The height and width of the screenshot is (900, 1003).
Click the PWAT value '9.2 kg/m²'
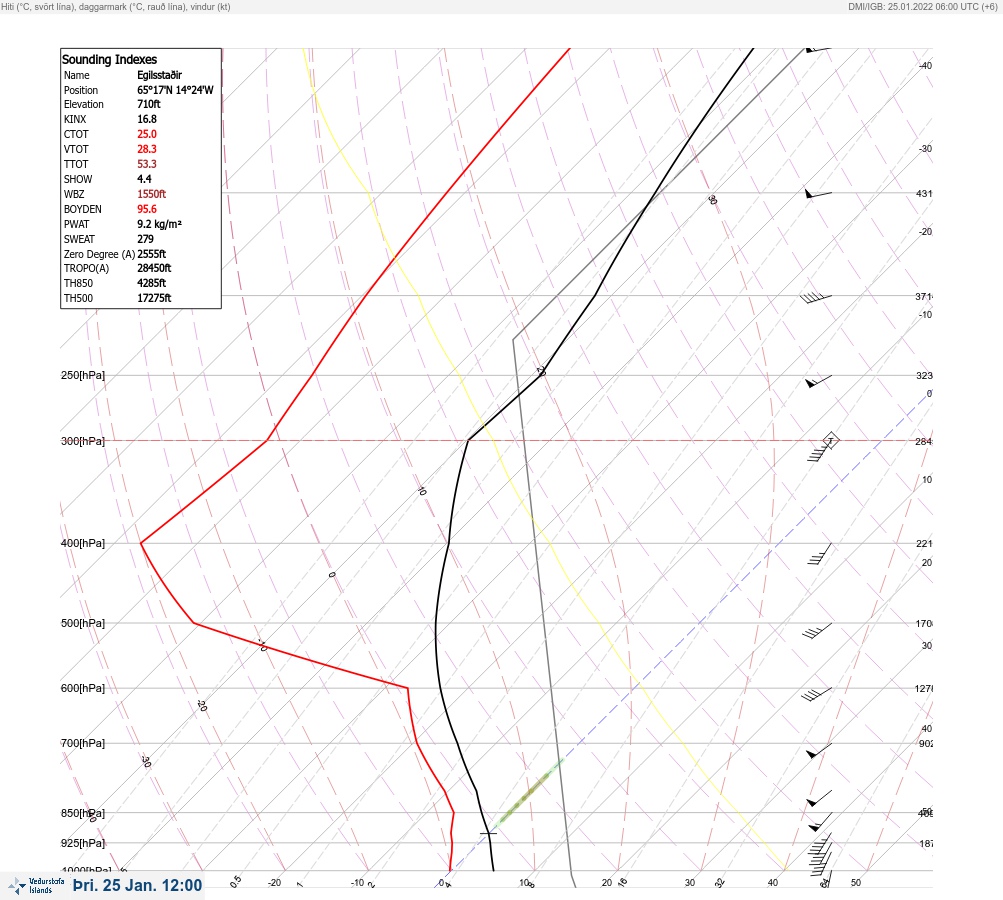pyautogui.click(x=159, y=224)
